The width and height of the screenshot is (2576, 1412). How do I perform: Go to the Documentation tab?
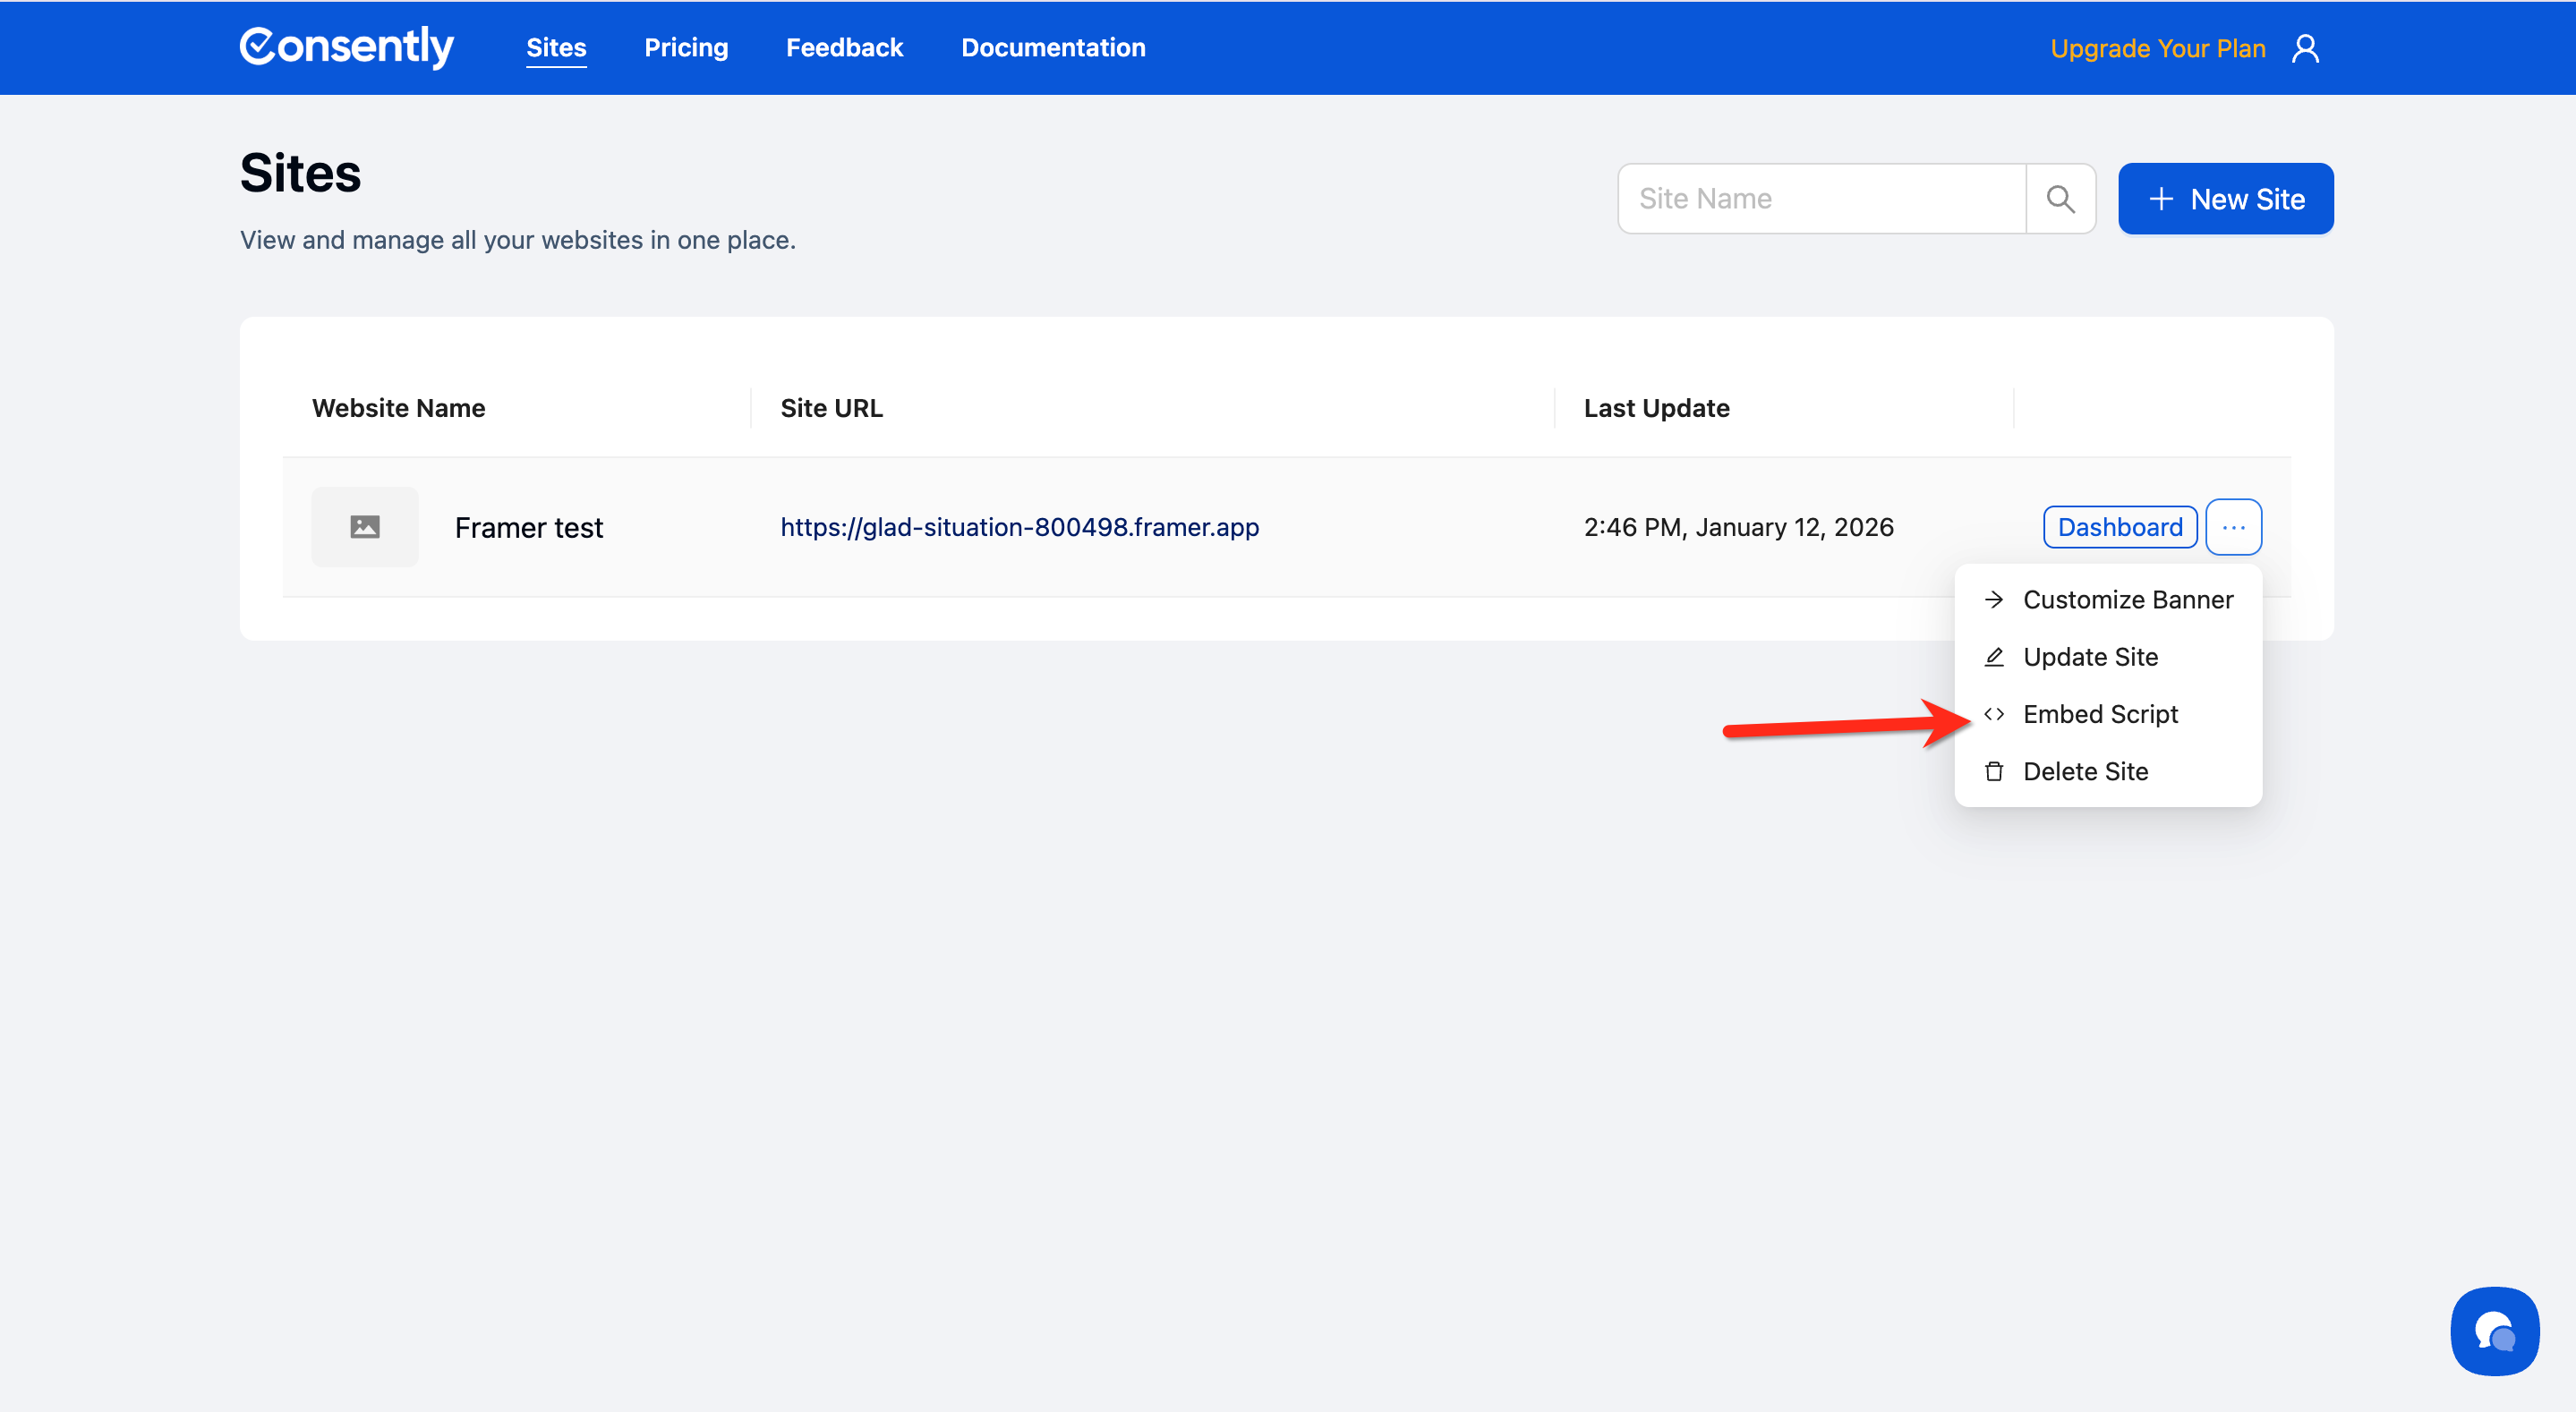(1053, 47)
